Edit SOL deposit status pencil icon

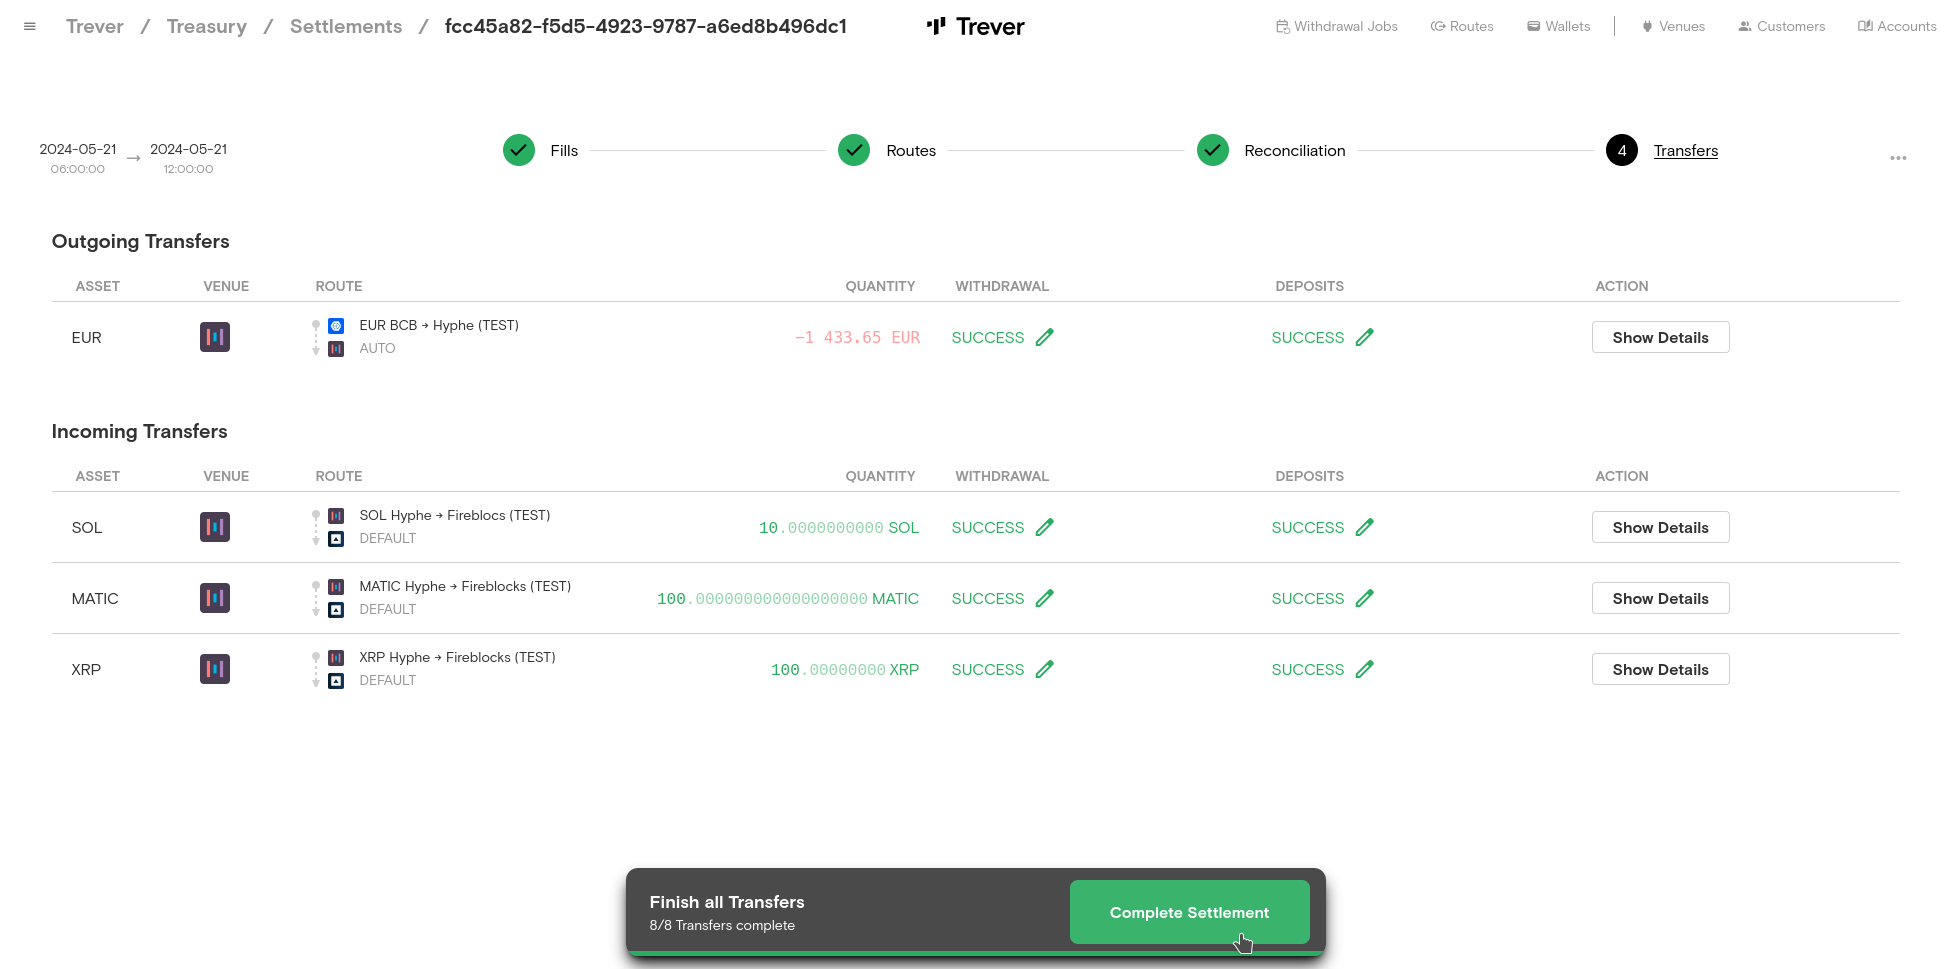coord(1365,528)
